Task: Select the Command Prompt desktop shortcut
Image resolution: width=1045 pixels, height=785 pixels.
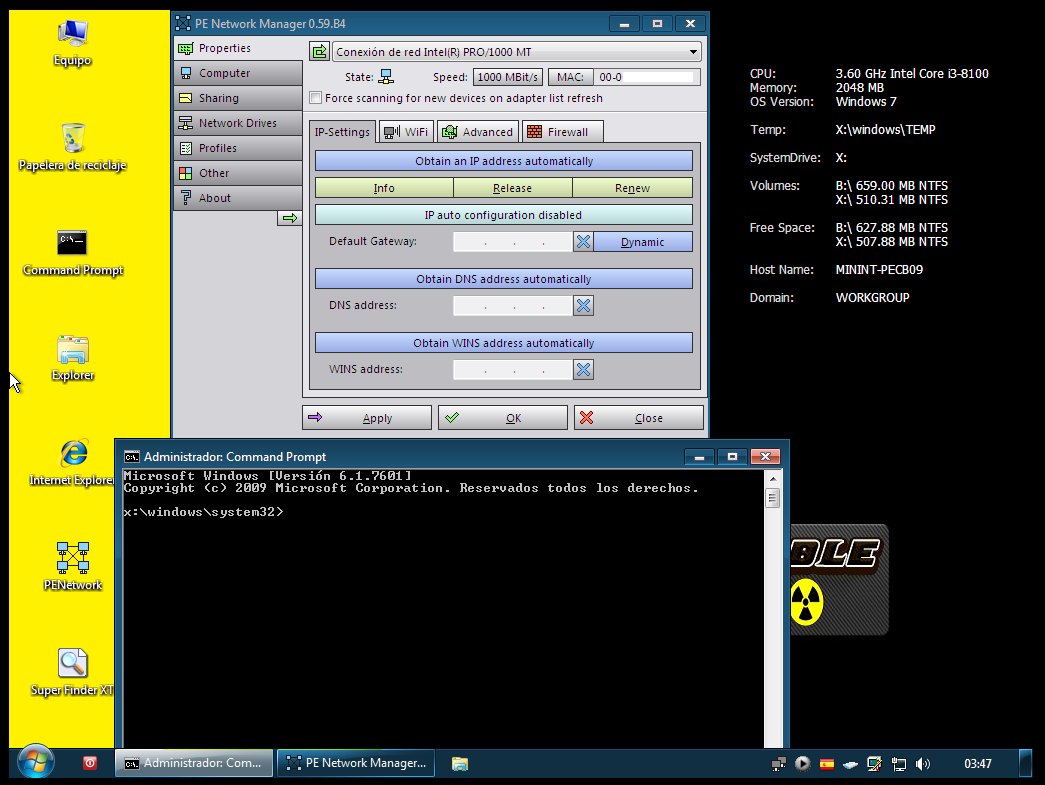Action: coord(73,253)
